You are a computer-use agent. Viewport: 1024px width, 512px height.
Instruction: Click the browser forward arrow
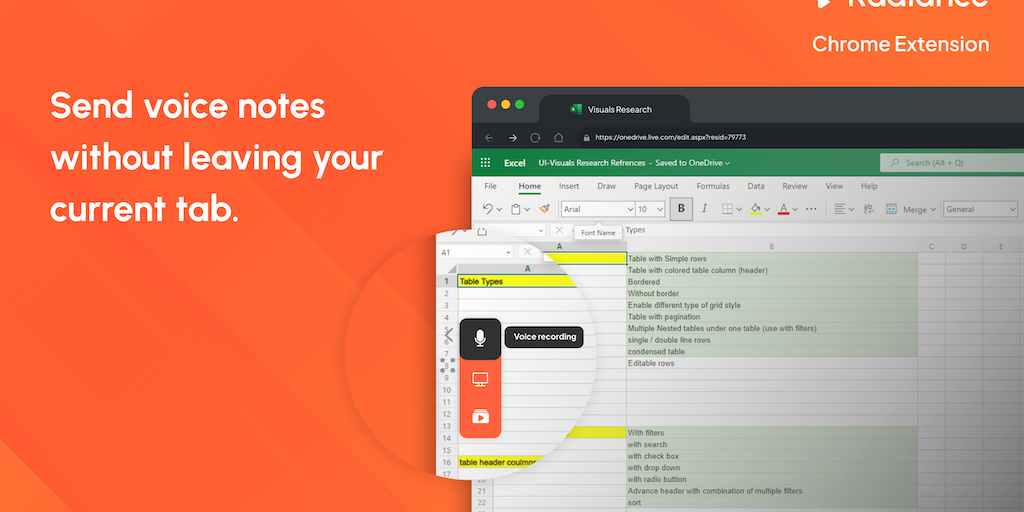click(513, 137)
